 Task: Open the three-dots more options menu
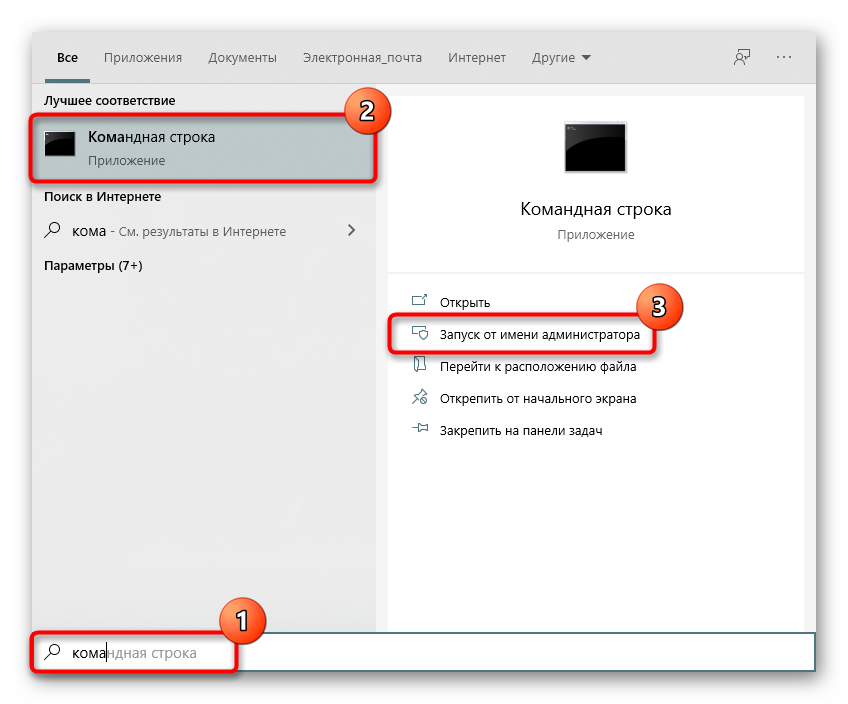coord(784,57)
